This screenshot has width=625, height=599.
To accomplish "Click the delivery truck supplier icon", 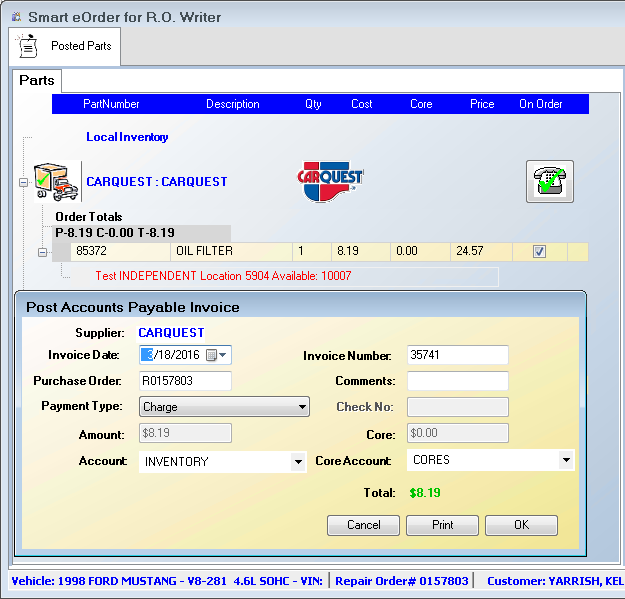I will click(x=56, y=182).
